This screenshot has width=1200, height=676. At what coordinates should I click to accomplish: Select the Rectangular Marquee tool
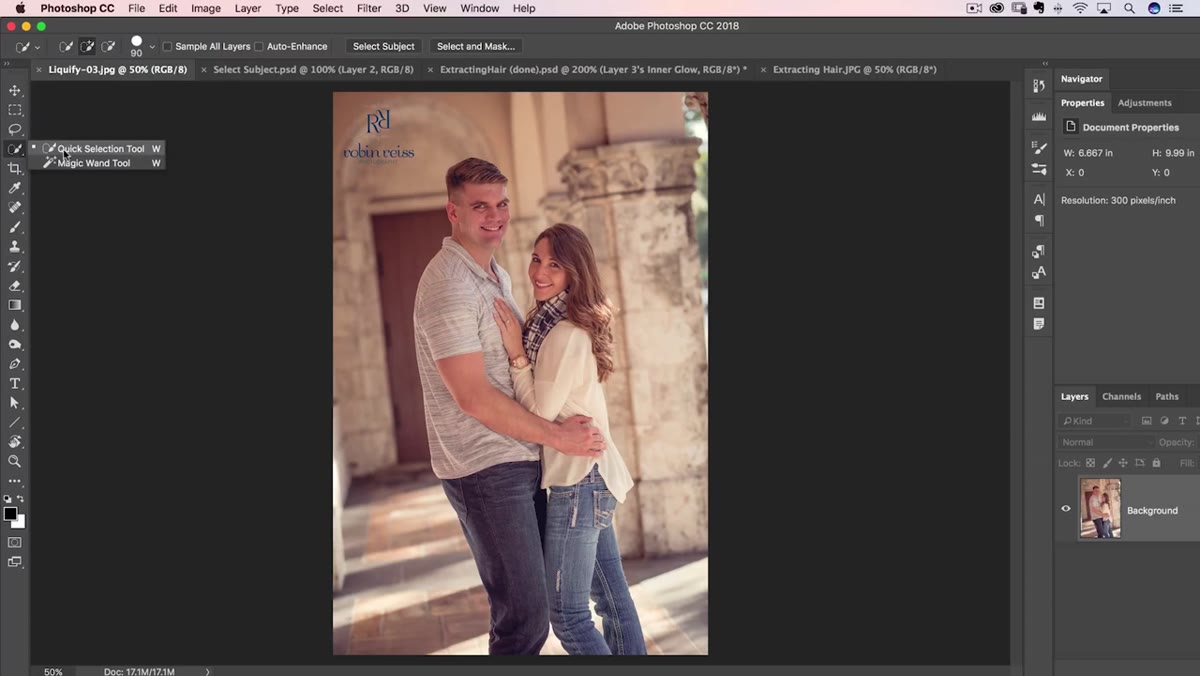(15, 110)
